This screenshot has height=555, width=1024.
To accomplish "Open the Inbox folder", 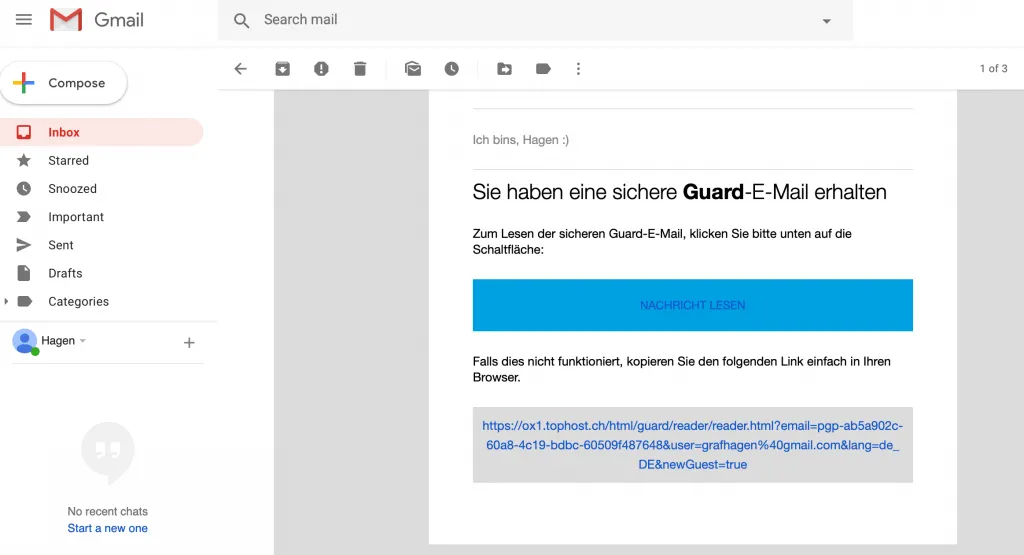I will 102,132.
